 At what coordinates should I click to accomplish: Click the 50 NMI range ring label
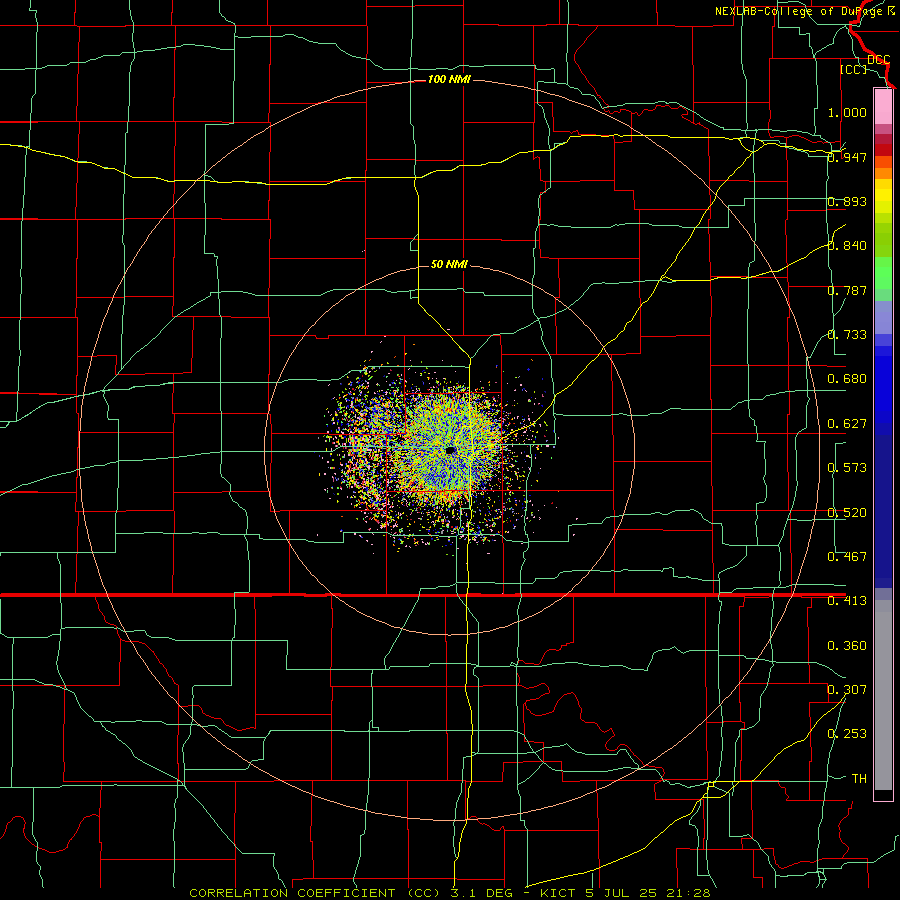coord(449,264)
